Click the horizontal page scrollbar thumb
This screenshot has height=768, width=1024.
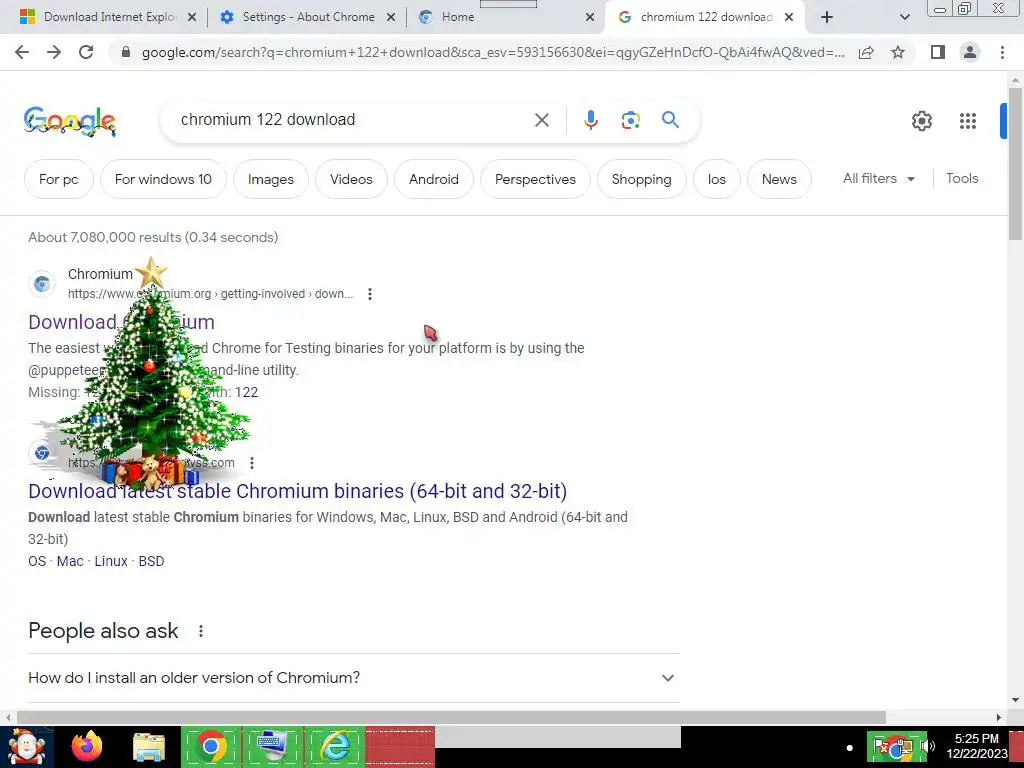451,717
